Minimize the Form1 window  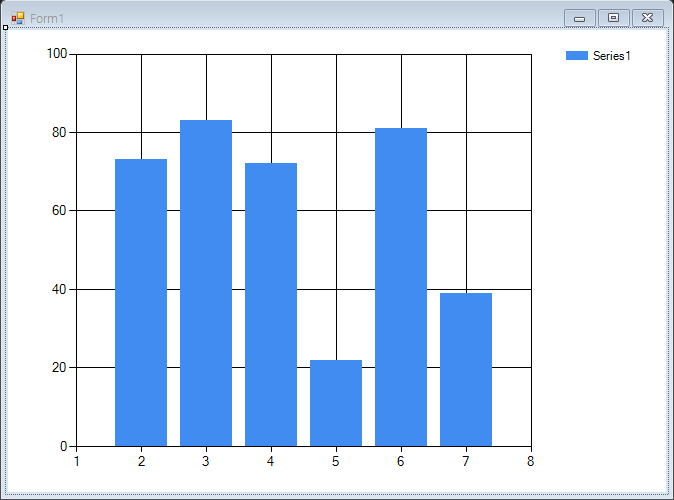579,18
